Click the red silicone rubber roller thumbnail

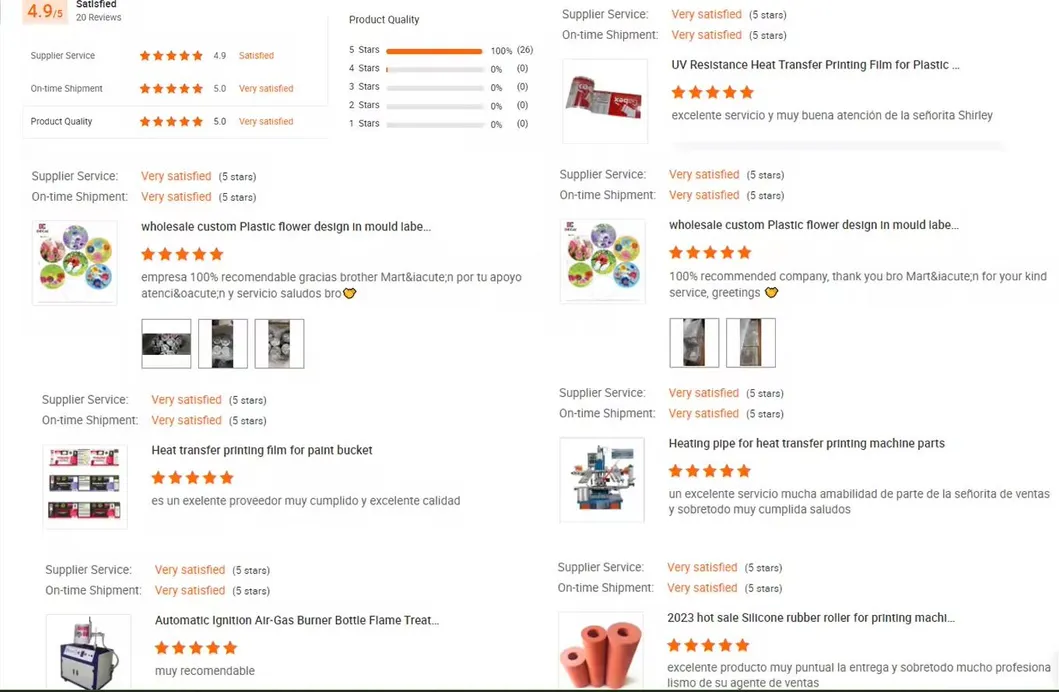600,650
